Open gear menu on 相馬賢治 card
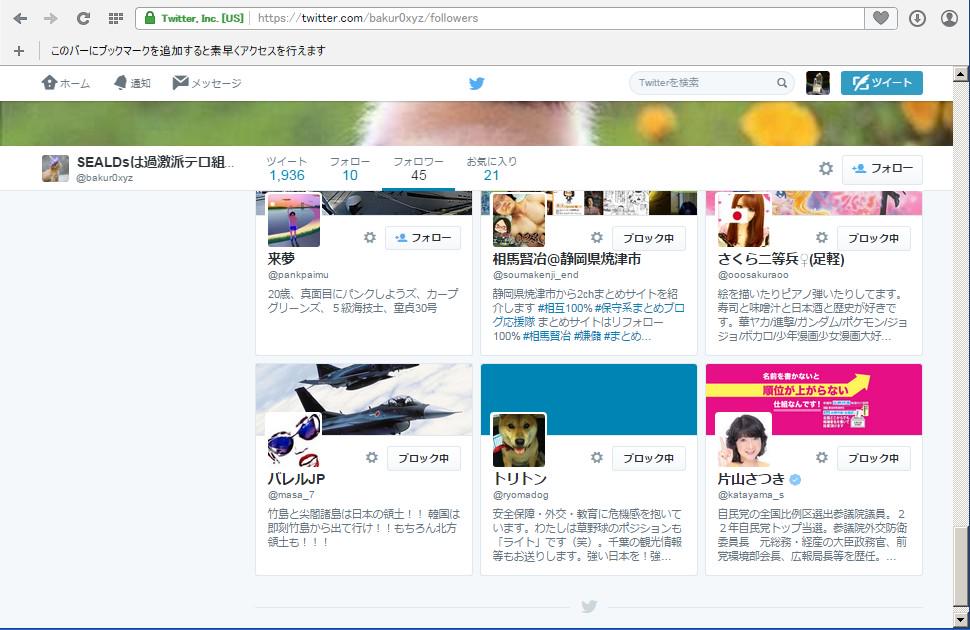Screen dimensions: 970x630 pyautogui.click(x=596, y=238)
